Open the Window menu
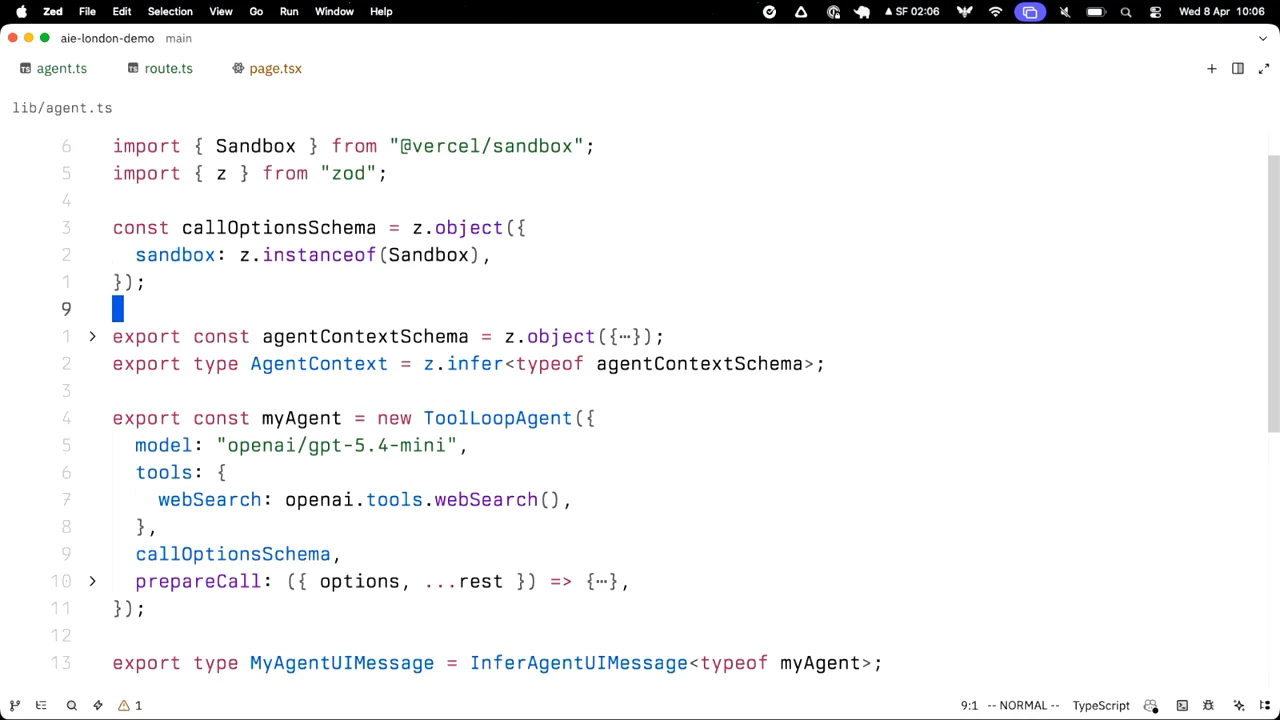The height and width of the screenshot is (720, 1280). 334,11
